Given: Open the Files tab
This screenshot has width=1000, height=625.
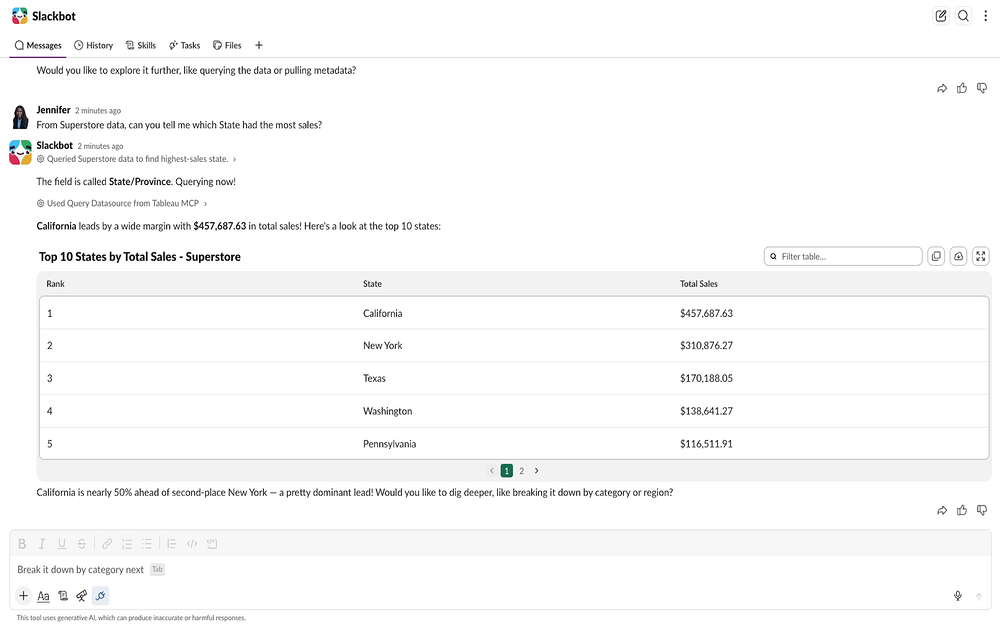Looking at the screenshot, I should click(227, 45).
